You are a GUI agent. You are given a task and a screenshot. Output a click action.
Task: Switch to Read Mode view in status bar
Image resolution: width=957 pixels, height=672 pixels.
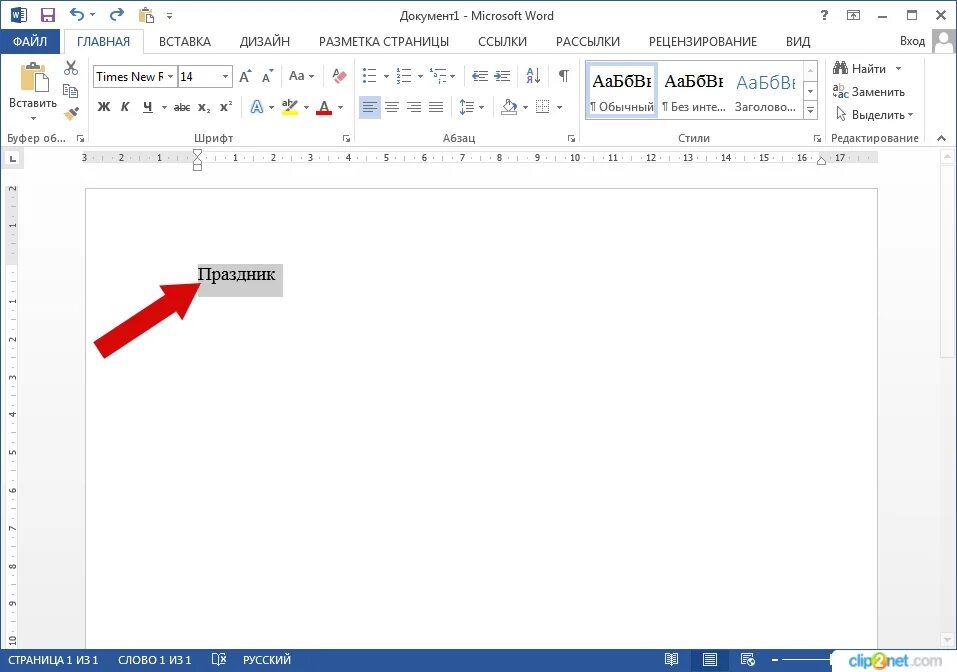671,660
